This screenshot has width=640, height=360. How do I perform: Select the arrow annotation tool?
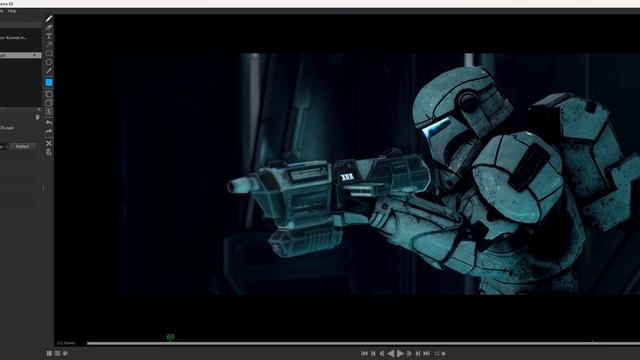pos(49,44)
